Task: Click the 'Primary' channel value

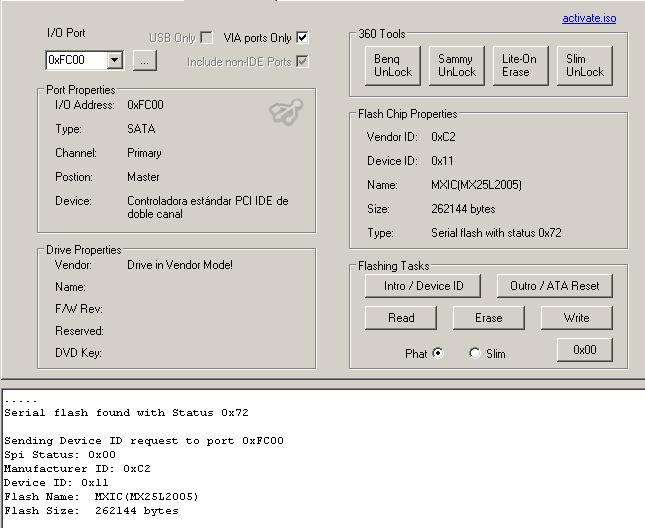Action: [x=144, y=153]
